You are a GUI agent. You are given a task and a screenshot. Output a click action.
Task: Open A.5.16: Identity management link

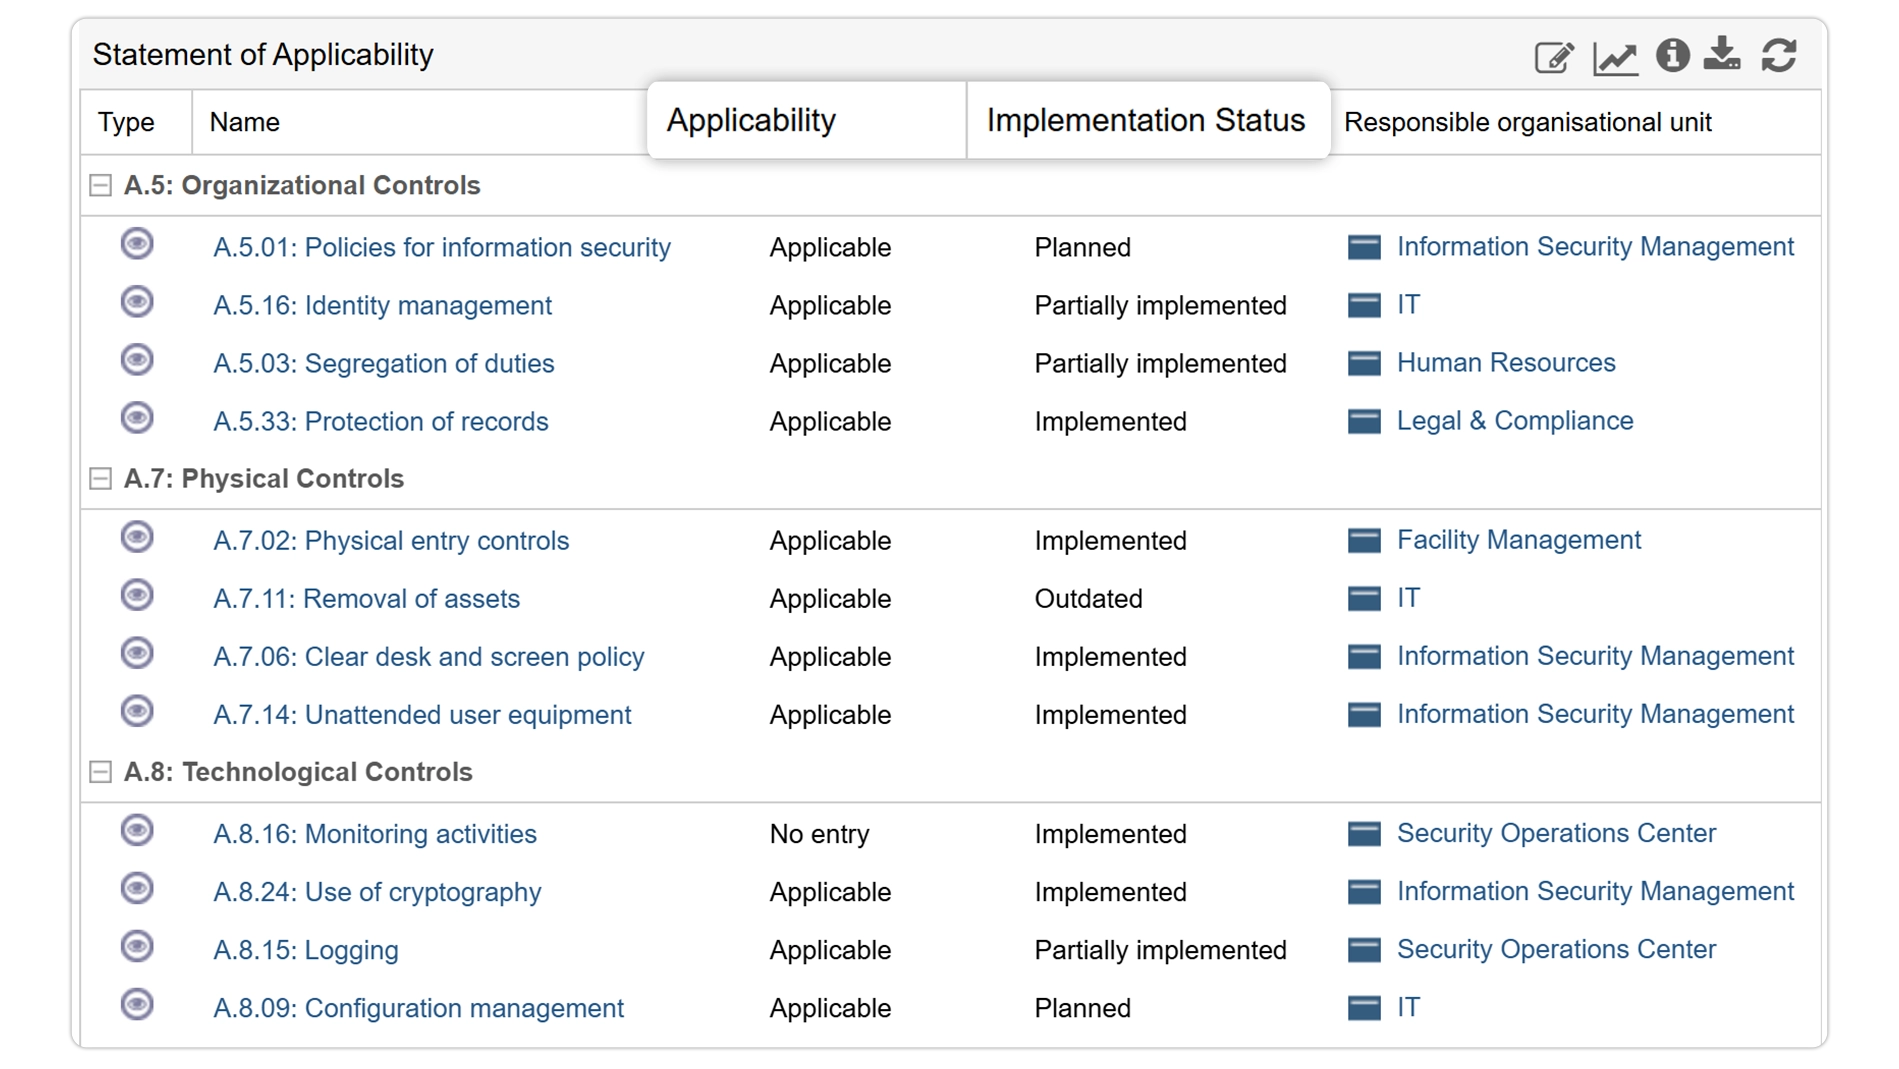pyautogui.click(x=382, y=306)
